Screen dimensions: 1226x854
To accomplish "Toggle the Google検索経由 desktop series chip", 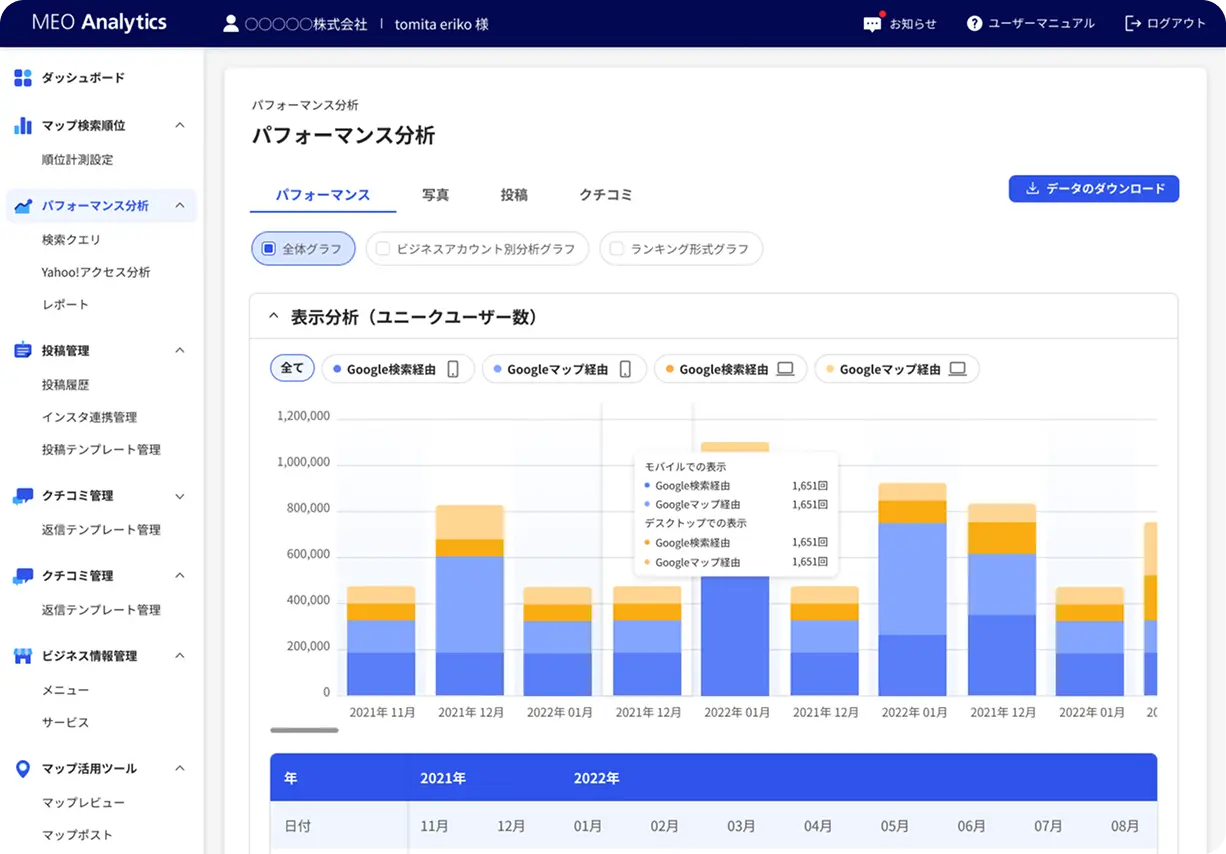I will coord(730,369).
